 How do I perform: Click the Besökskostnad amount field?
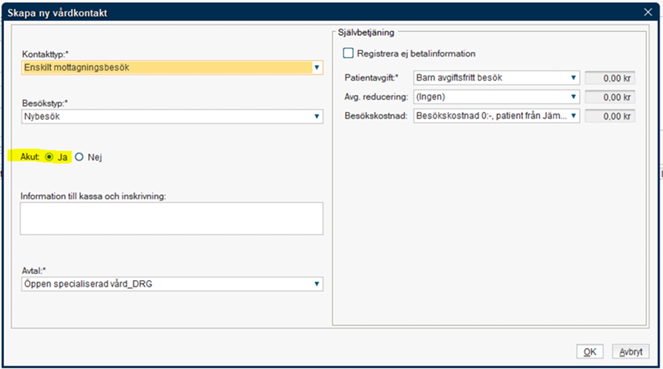tap(610, 116)
